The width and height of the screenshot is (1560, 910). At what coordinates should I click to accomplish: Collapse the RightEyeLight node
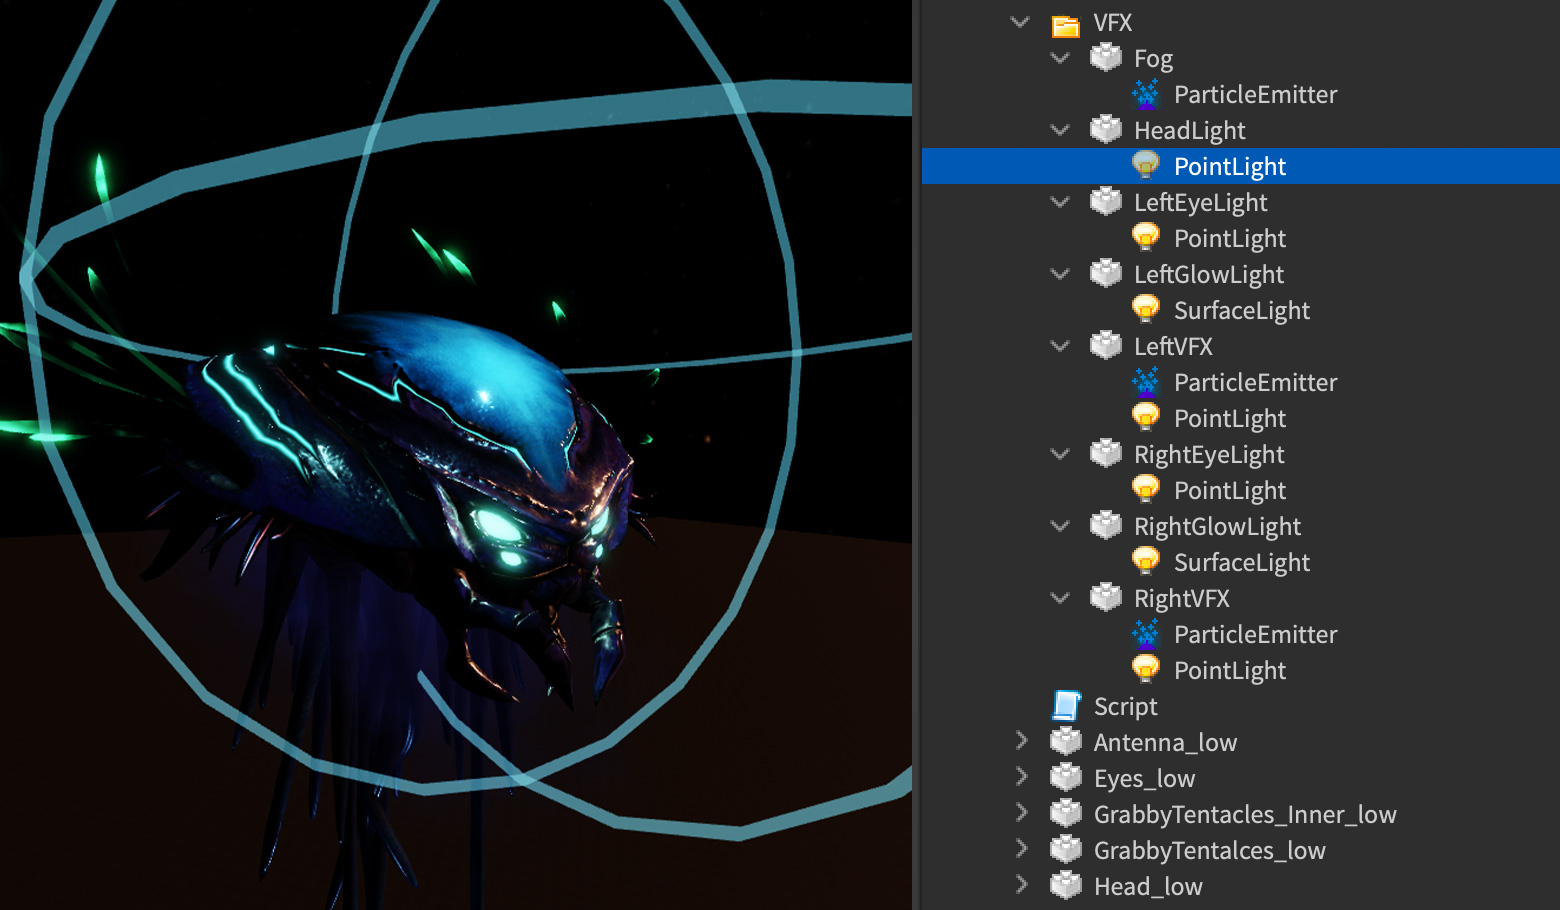[x=1060, y=454]
